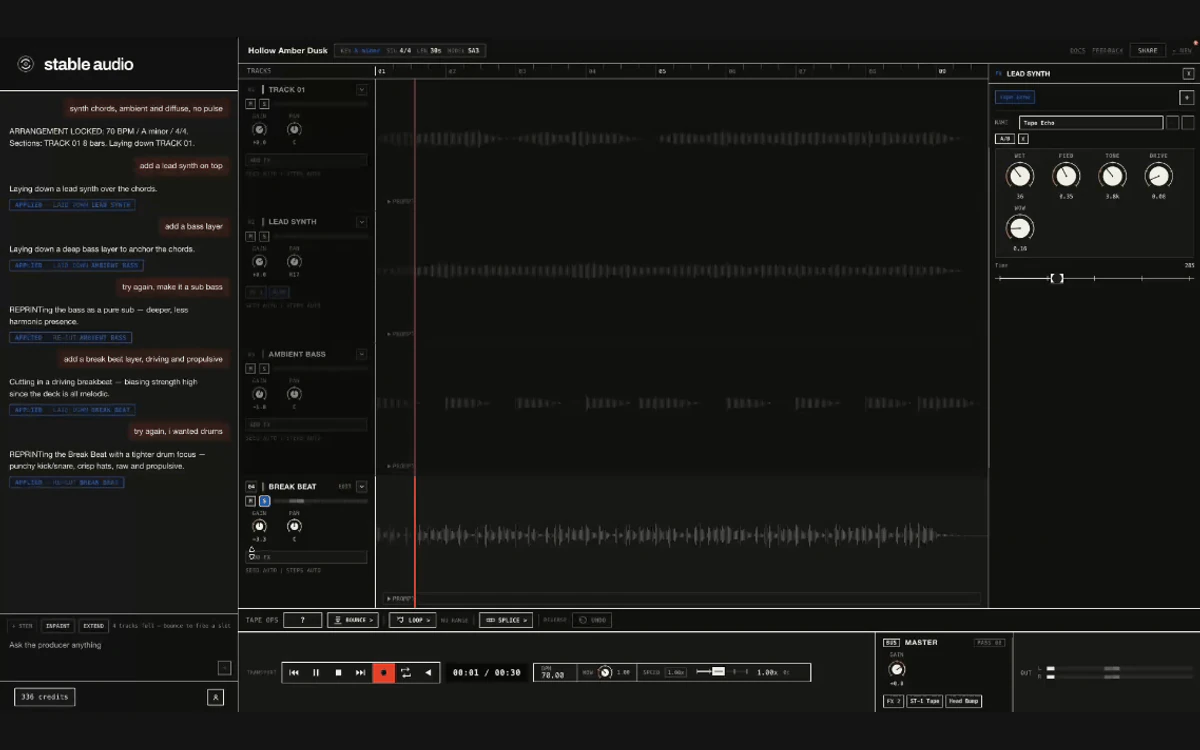Adjust the Time slider in Tape Echo

point(1056,278)
